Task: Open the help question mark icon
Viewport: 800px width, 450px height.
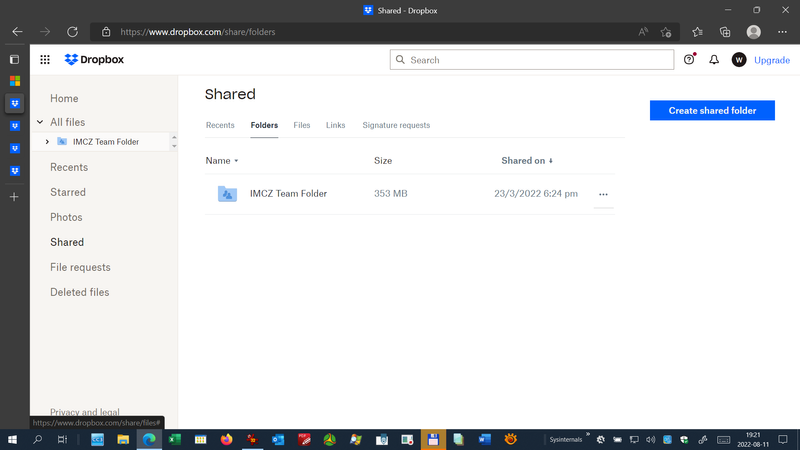Action: (x=689, y=60)
